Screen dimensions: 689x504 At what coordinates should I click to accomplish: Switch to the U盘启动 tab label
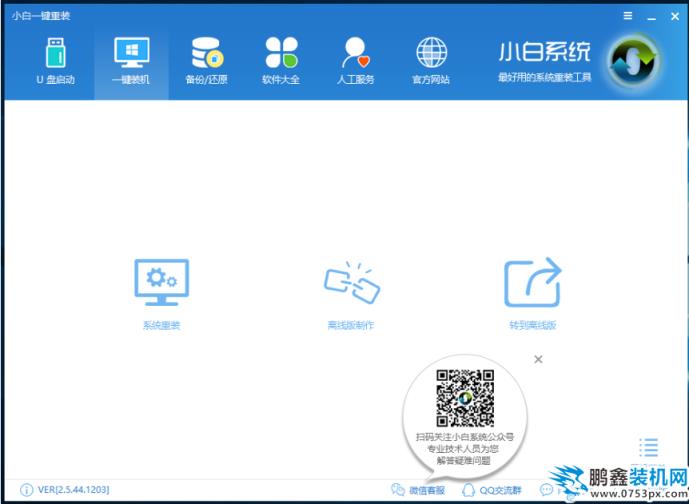(55, 80)
